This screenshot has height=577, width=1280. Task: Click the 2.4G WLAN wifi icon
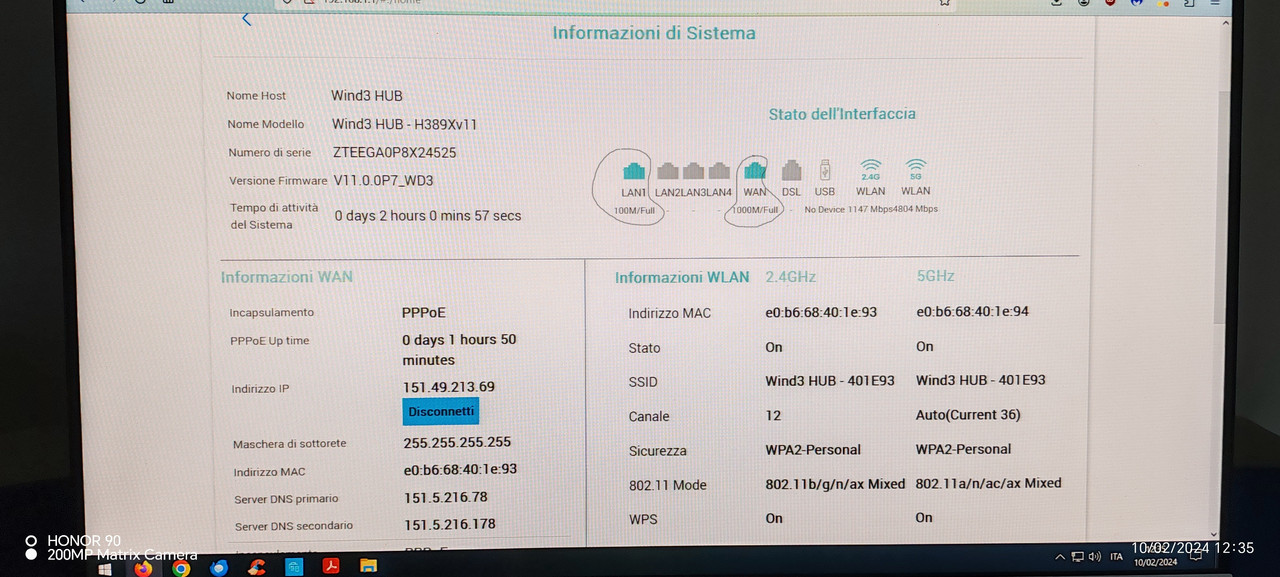click(x=871, y=169)
